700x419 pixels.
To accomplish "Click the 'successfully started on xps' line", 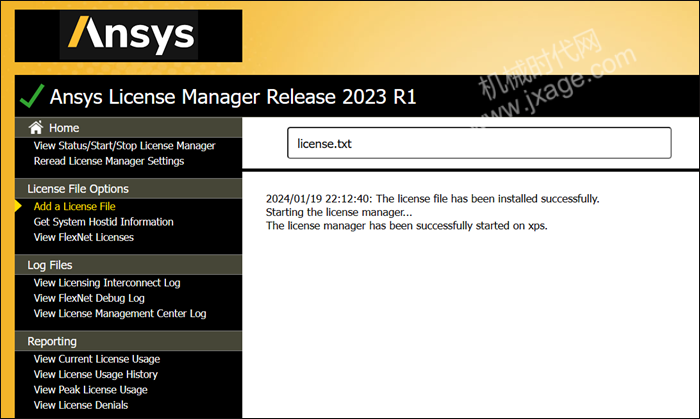I will (406, 226).
